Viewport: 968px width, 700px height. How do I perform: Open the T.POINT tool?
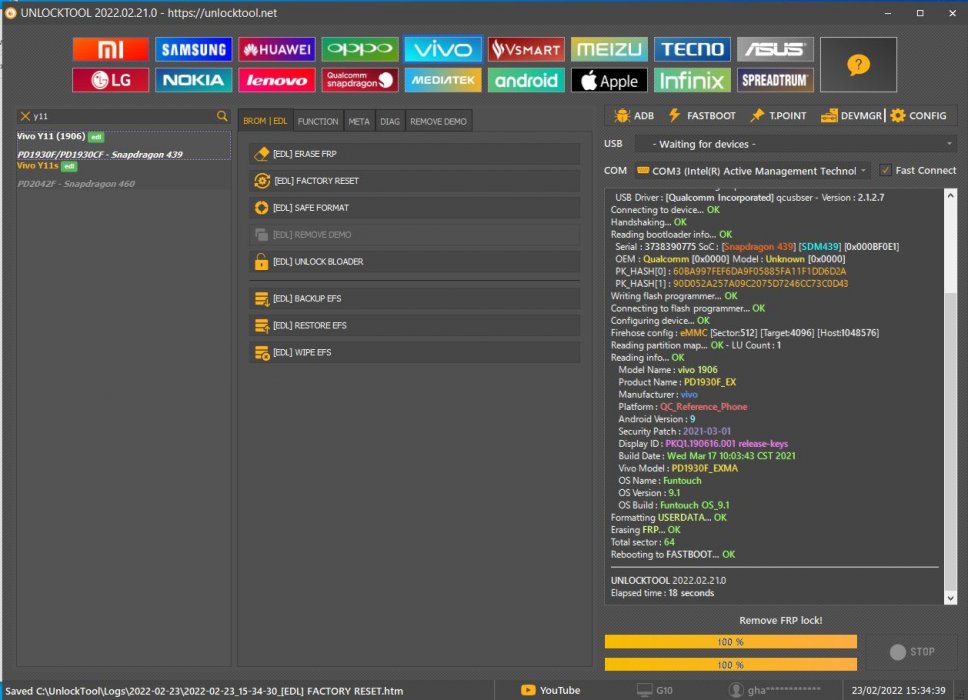click(x=778, y=115)
